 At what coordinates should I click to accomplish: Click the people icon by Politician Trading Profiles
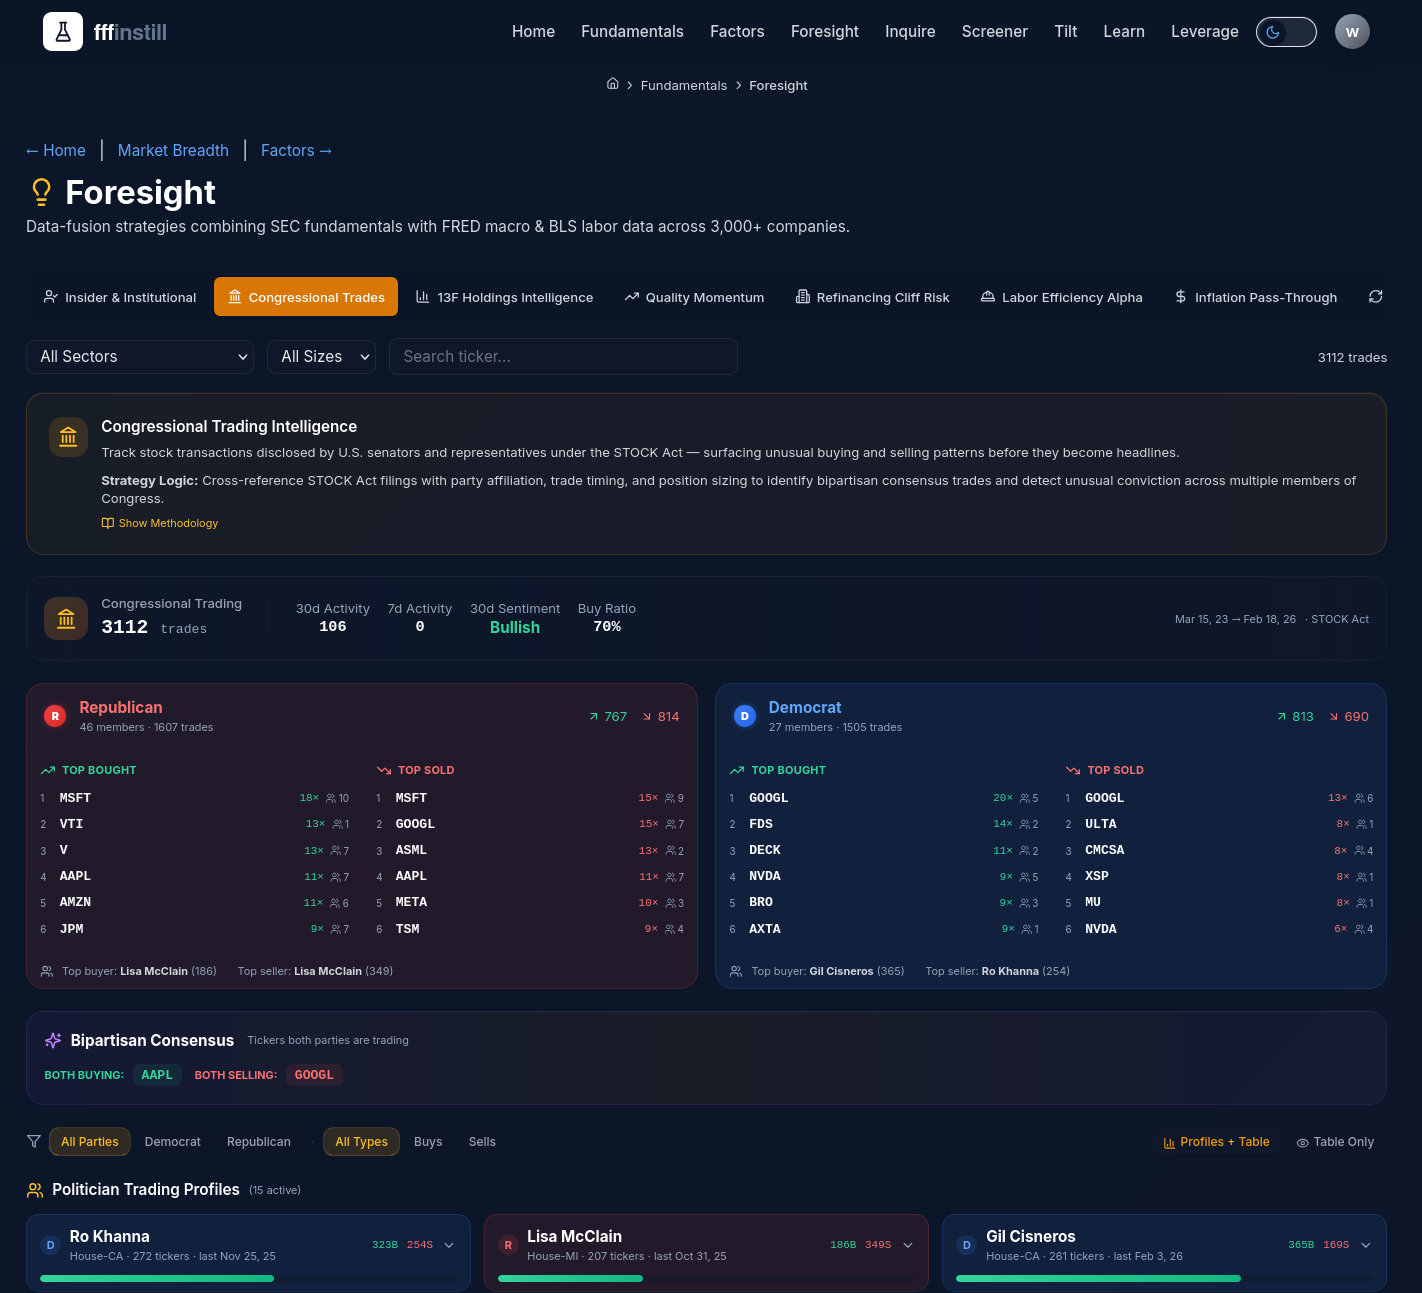point(35,1190)
